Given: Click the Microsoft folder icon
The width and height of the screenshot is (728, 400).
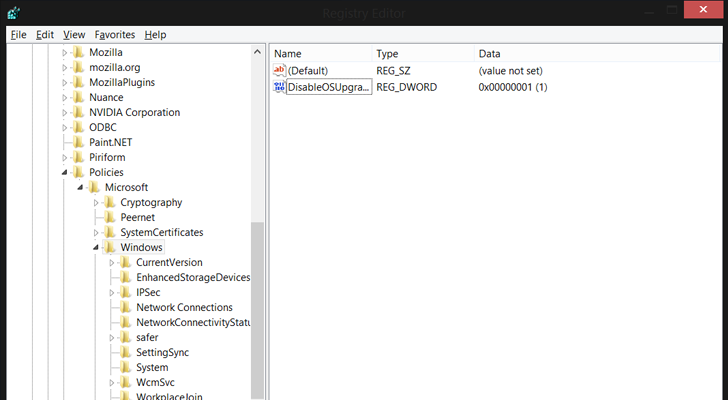Looking at the screenshot, I should point(94,187).
